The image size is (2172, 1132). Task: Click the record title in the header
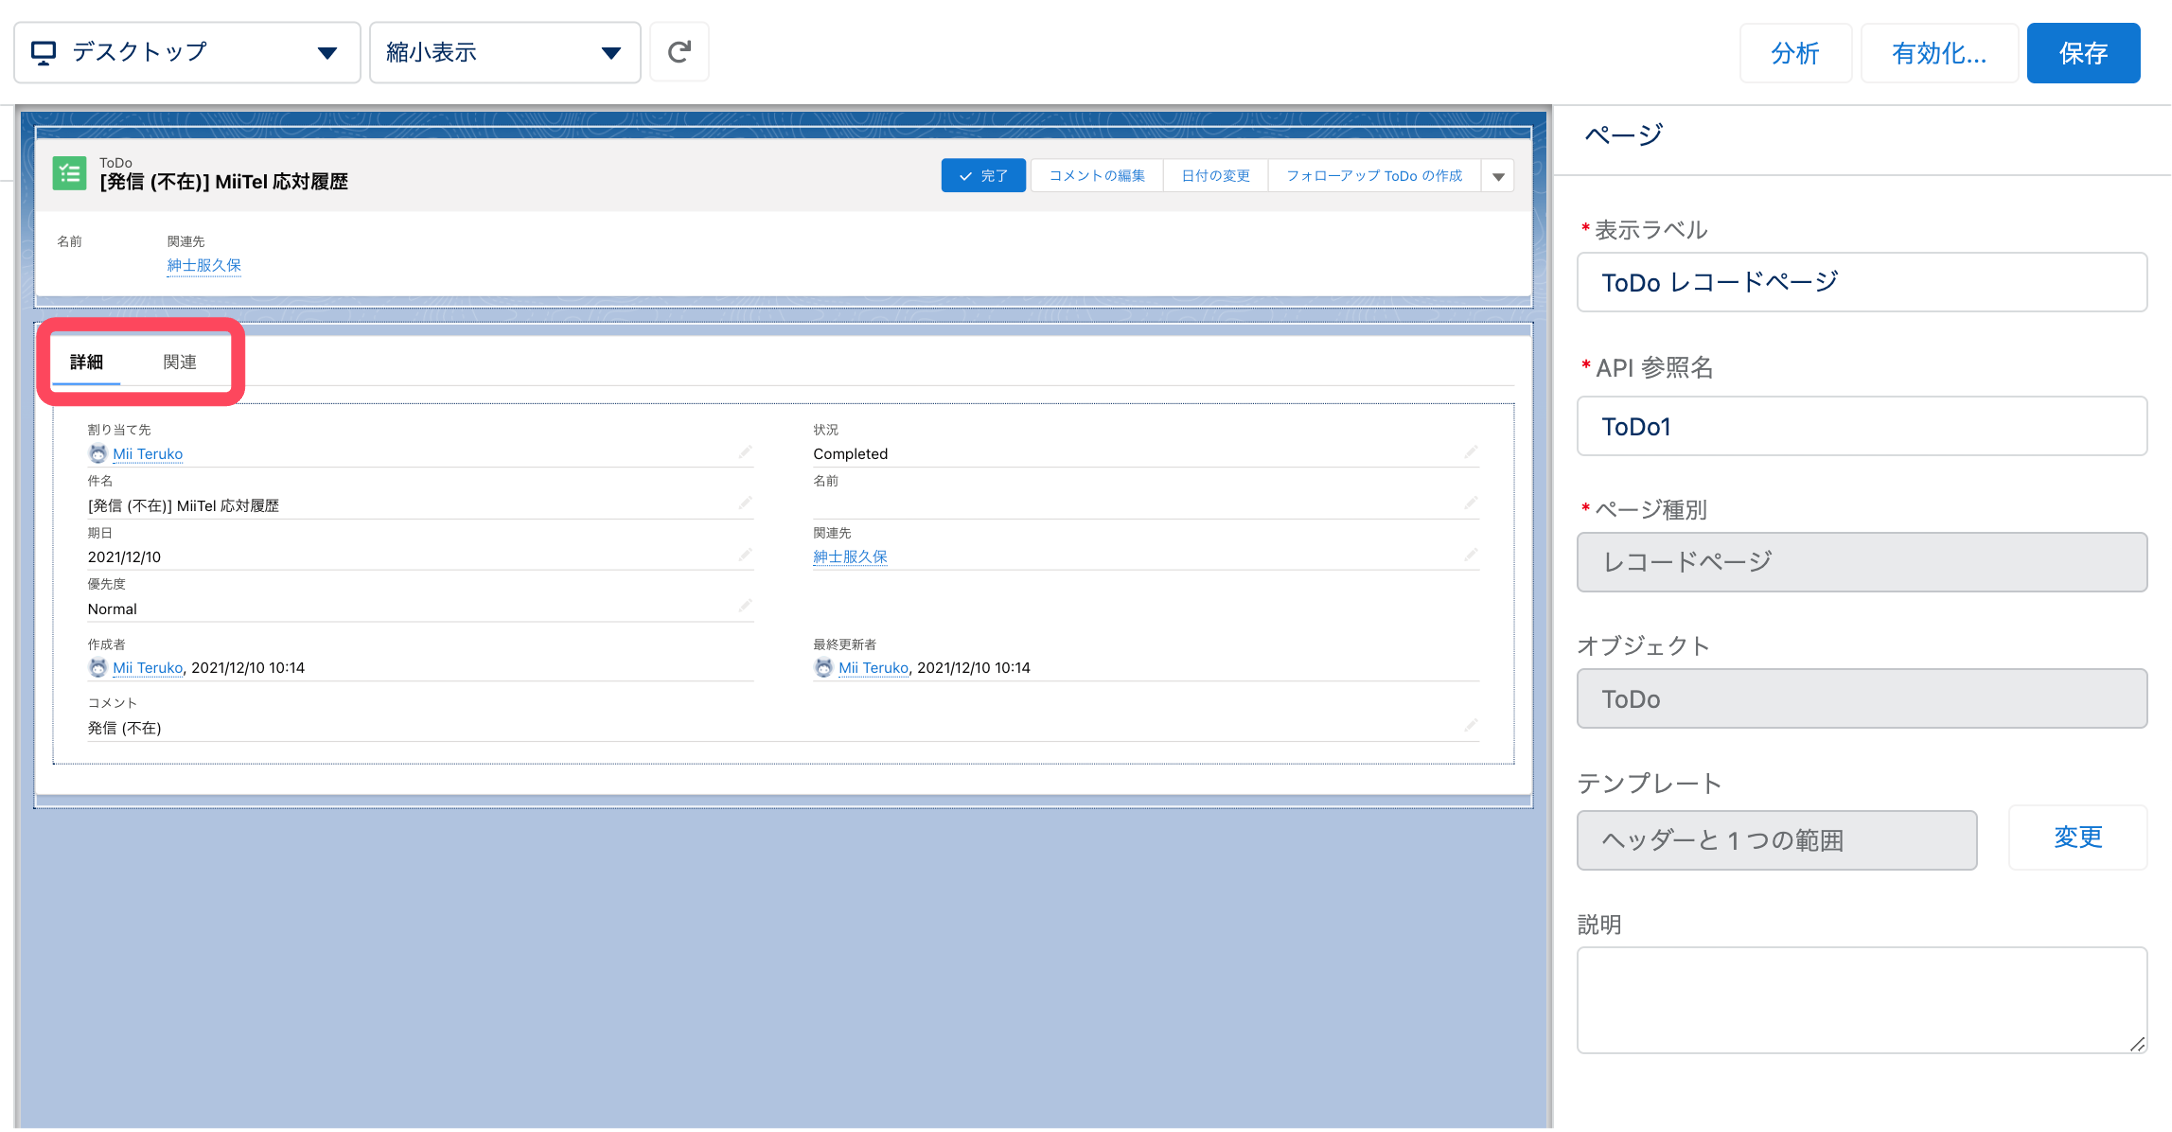[x=223, y=182]
